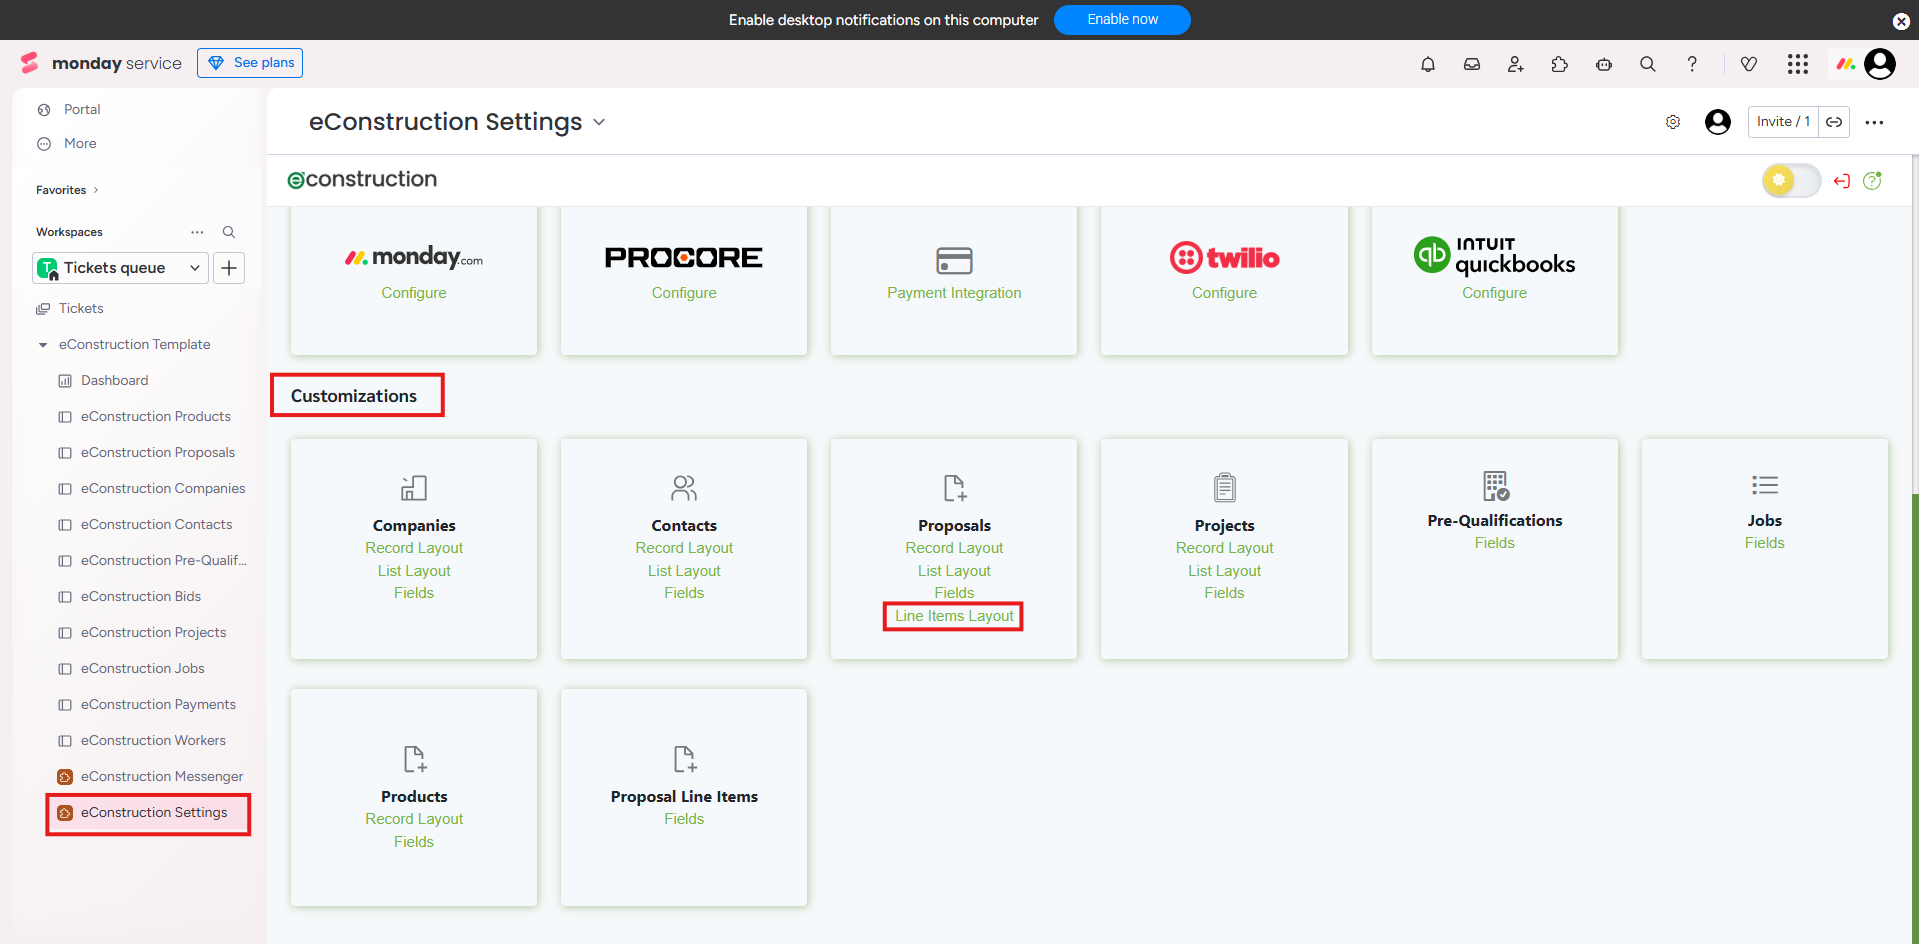Open Line Items Layout under Proposals

(x=954, y=616)
